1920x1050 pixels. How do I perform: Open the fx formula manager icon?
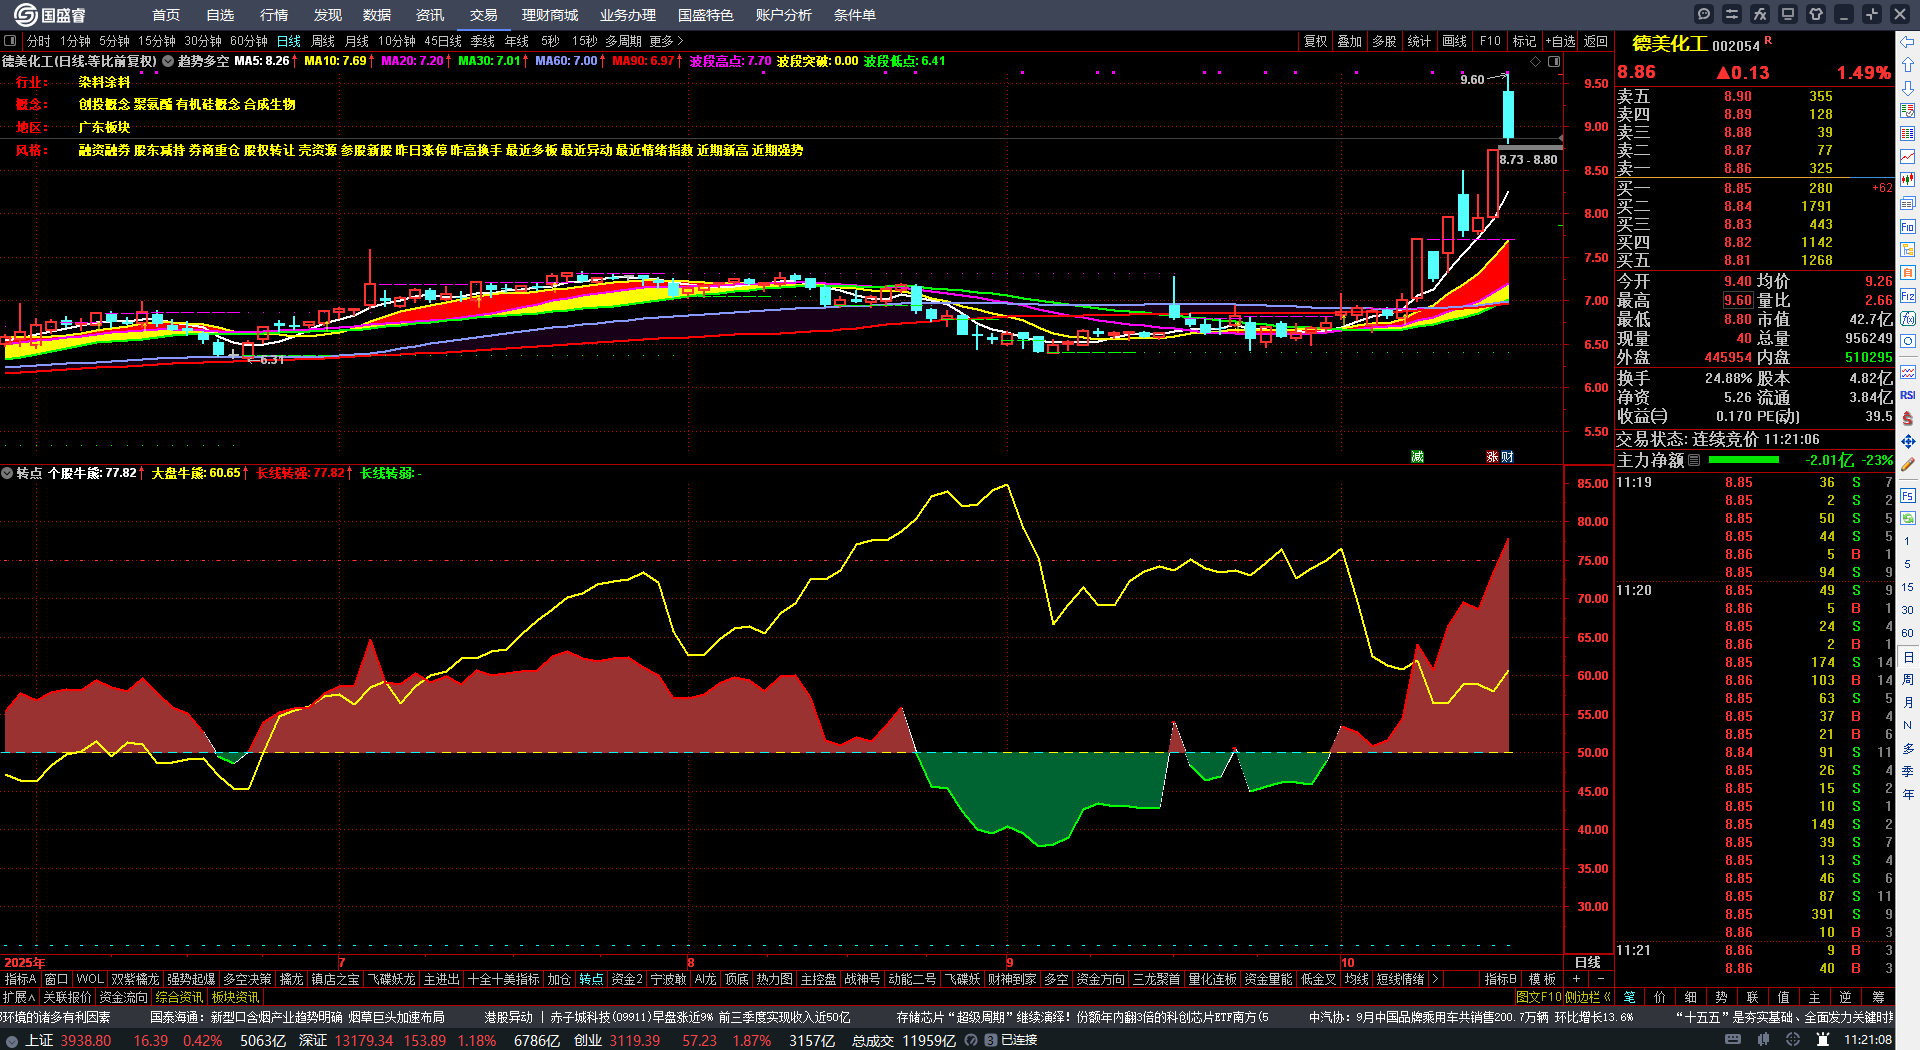point(1760,14)
